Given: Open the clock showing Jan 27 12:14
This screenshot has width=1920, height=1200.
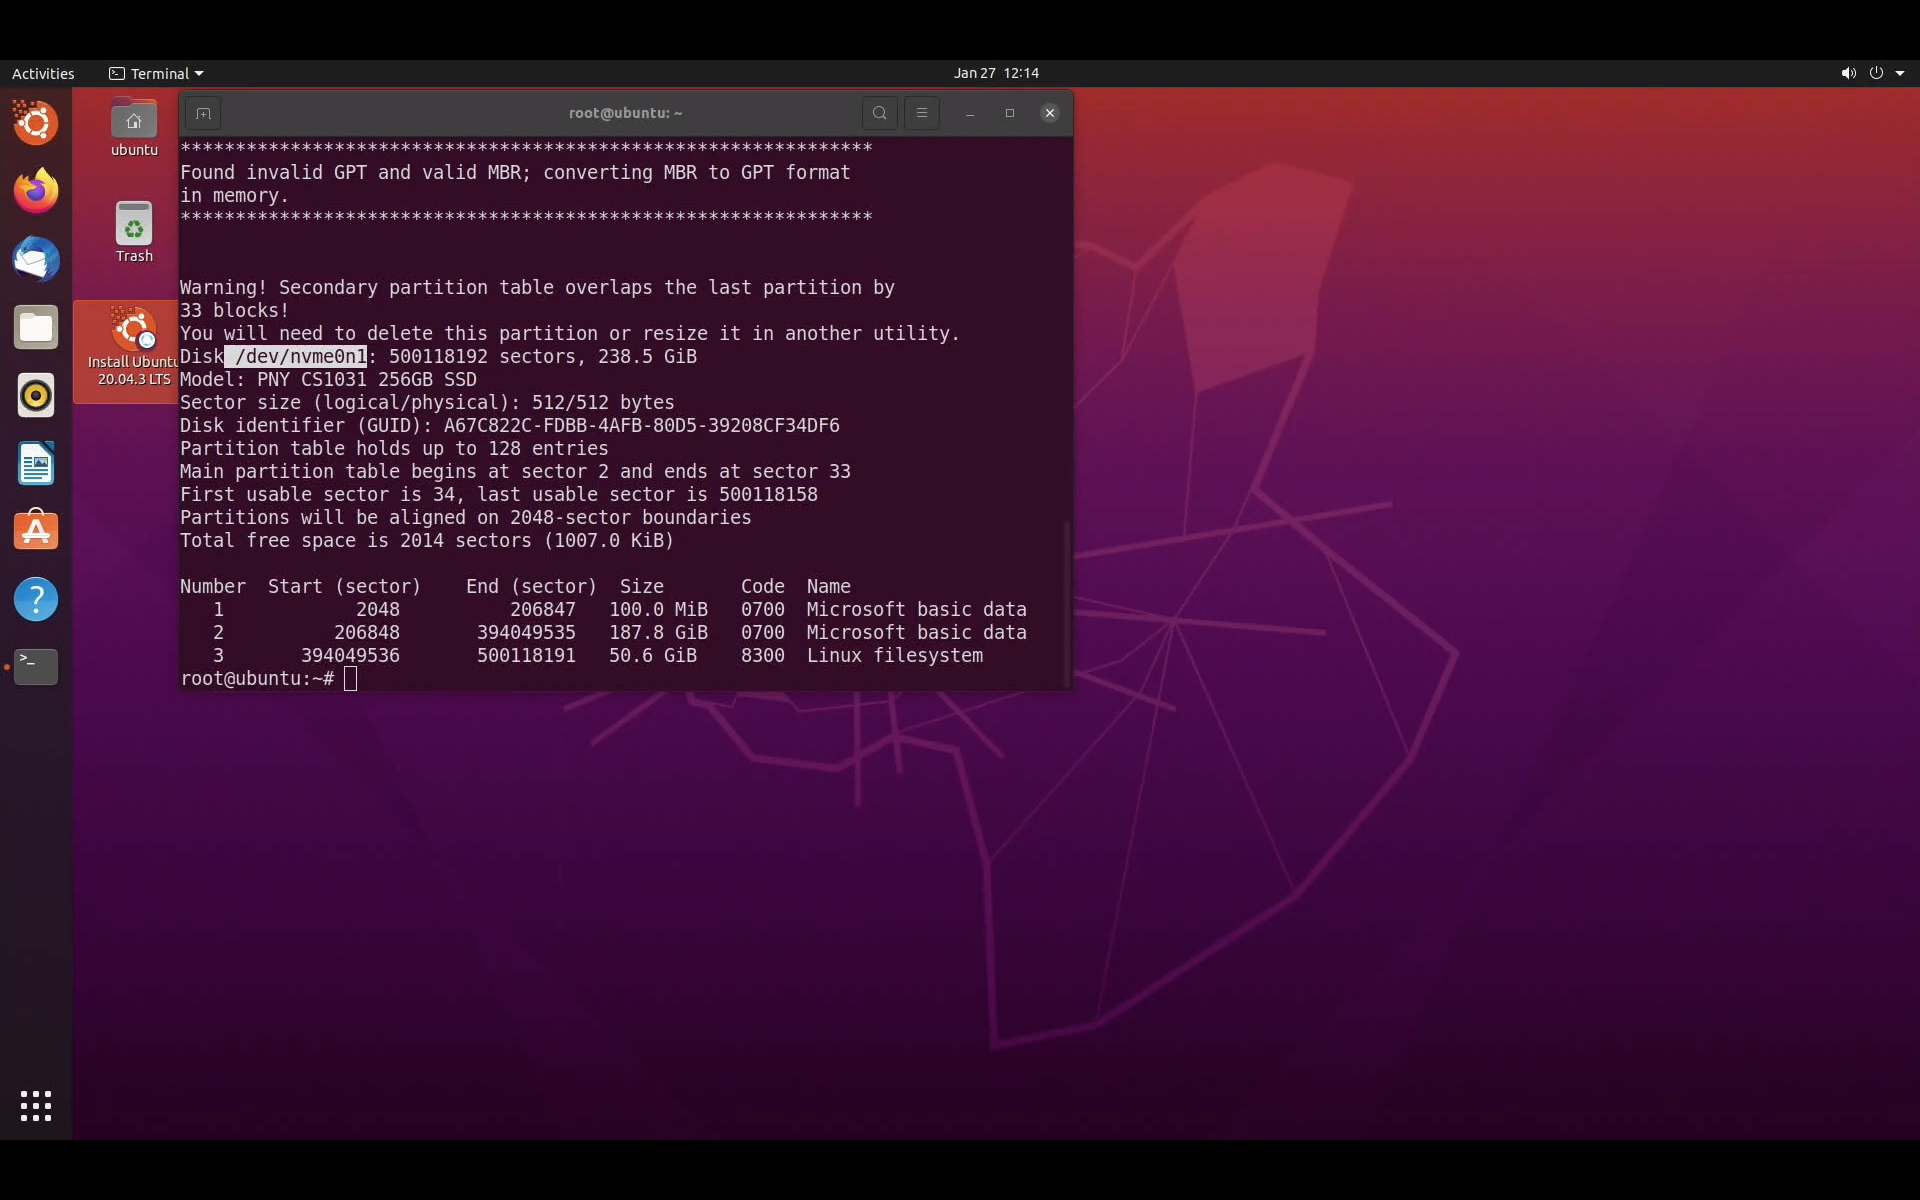Looking at the screenshot, I should pyautogui.click(x=996, y=73).
